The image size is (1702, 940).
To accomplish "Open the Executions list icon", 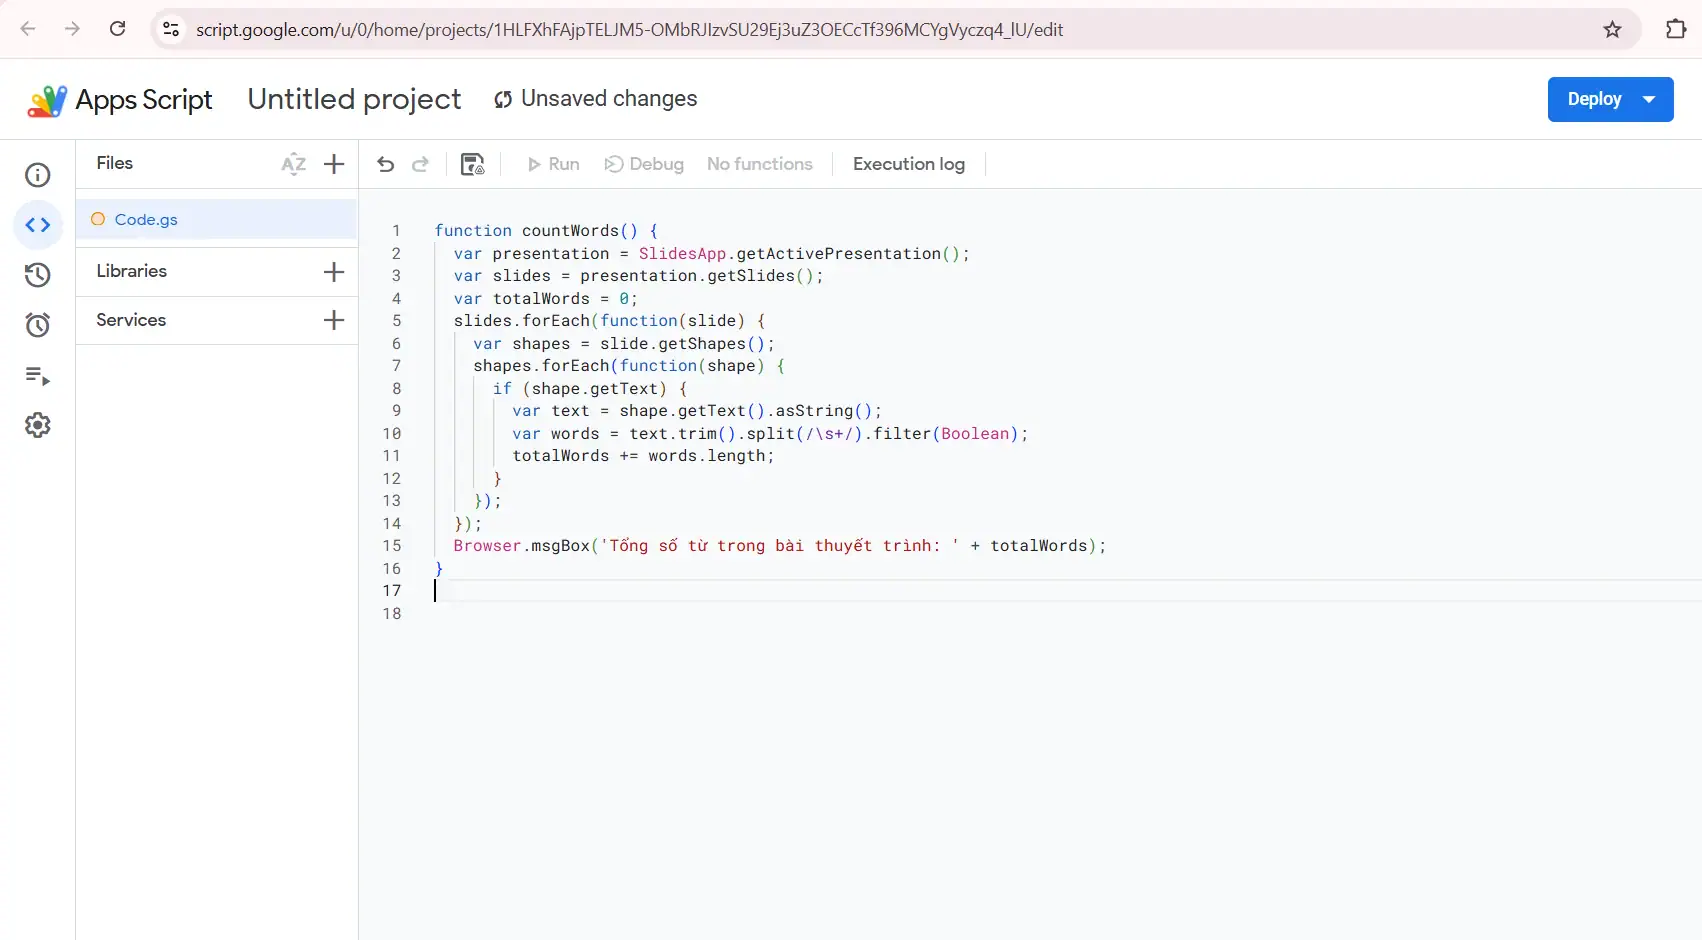I will (x=37, y=376).
